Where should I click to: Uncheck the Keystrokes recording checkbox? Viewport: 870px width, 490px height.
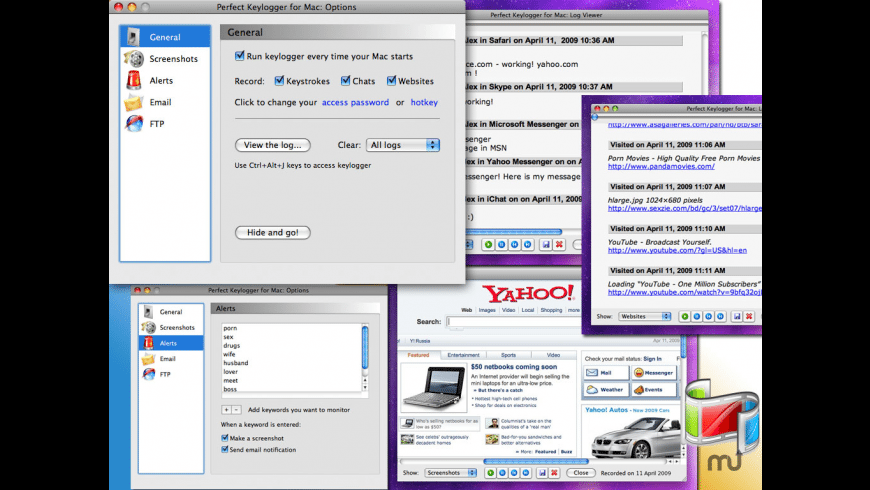[x=279, y=81]
